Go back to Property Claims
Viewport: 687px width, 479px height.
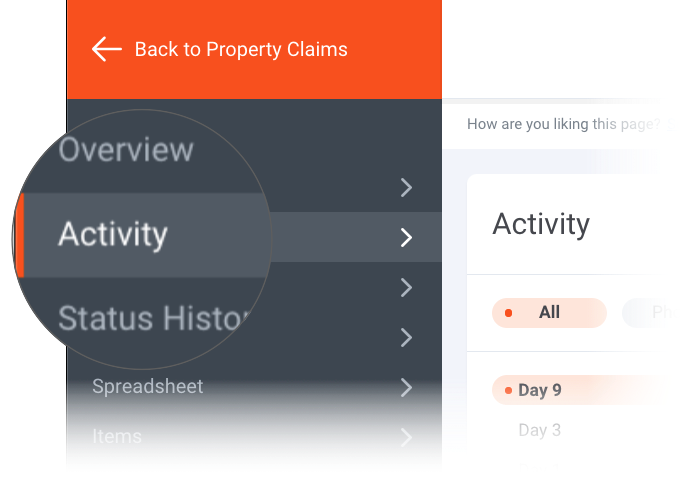(x=241, y=49)
